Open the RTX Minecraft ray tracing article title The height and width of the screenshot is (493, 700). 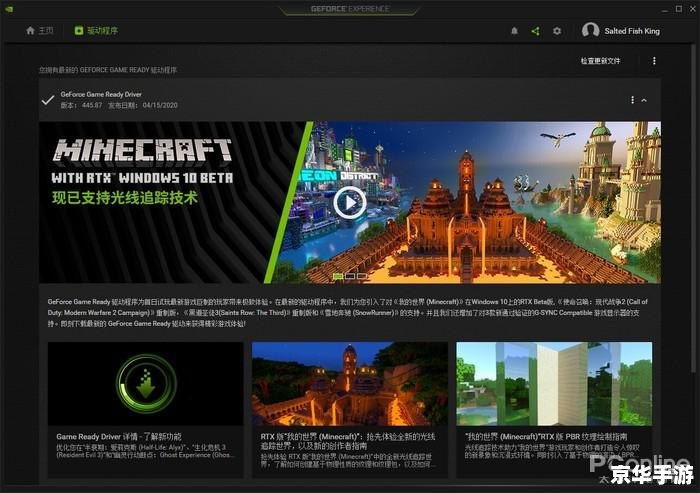pyautogui.click(x=348, y=441)
